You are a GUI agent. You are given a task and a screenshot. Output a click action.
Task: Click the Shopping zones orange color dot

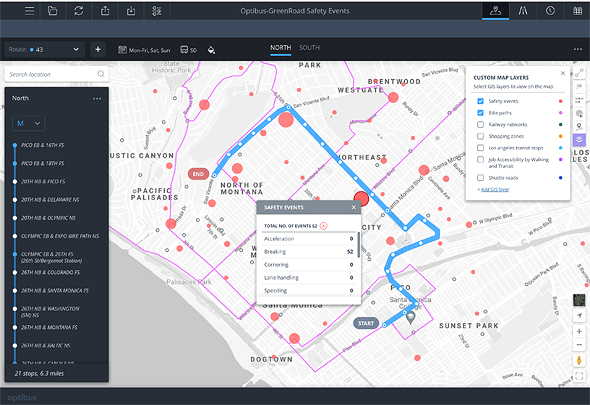click(560, 136)
